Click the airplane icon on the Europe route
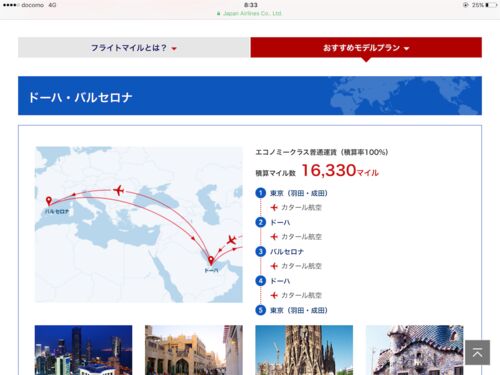This screenshot has width=500, height=375. click(x=119, y=190)
